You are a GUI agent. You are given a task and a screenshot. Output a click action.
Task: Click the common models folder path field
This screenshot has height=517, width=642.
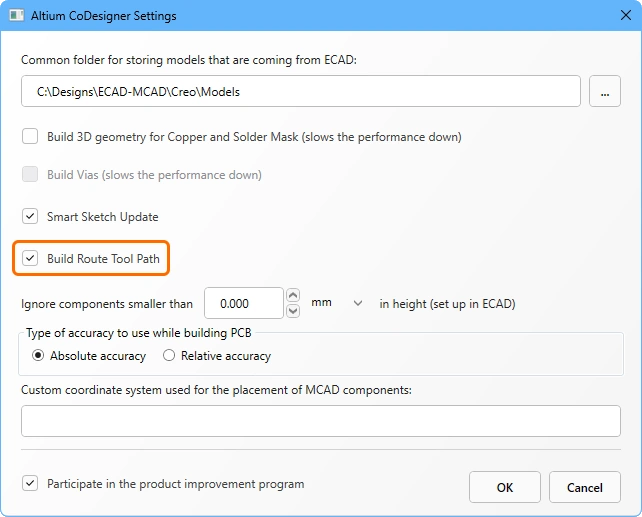[x=300, y=91]
